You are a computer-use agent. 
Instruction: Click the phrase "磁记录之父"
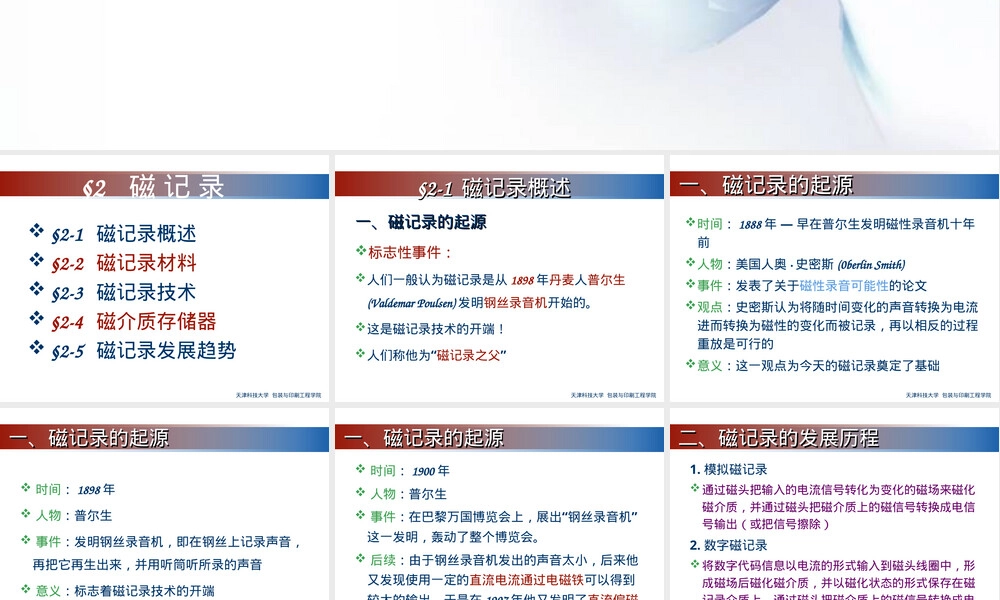point(469,356)
